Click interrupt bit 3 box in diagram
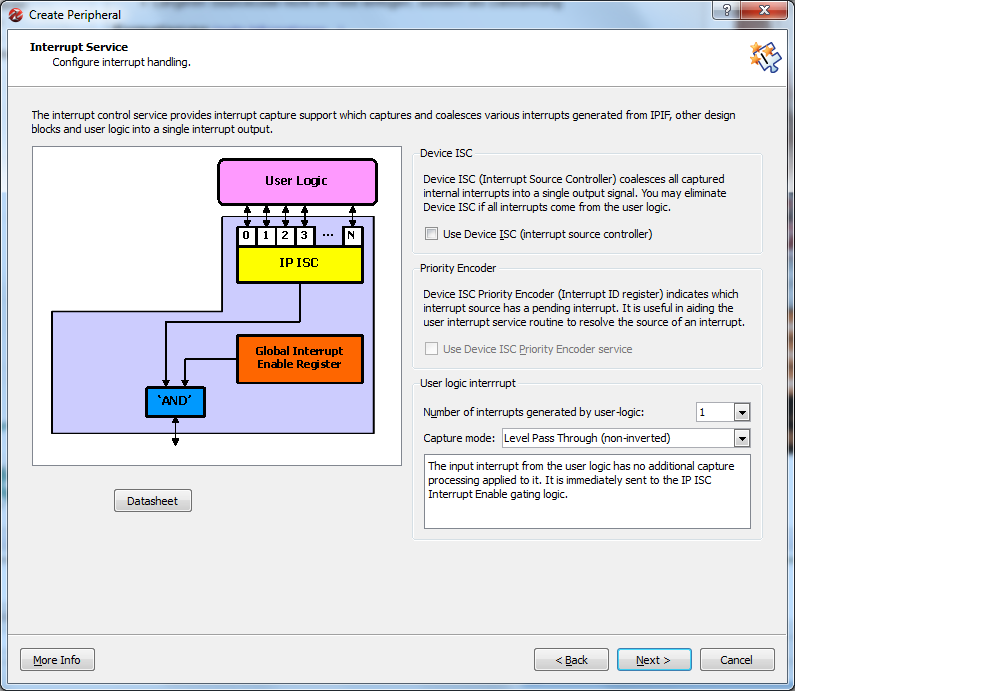Screen dimensions: 1008x691 click(305, 235)
